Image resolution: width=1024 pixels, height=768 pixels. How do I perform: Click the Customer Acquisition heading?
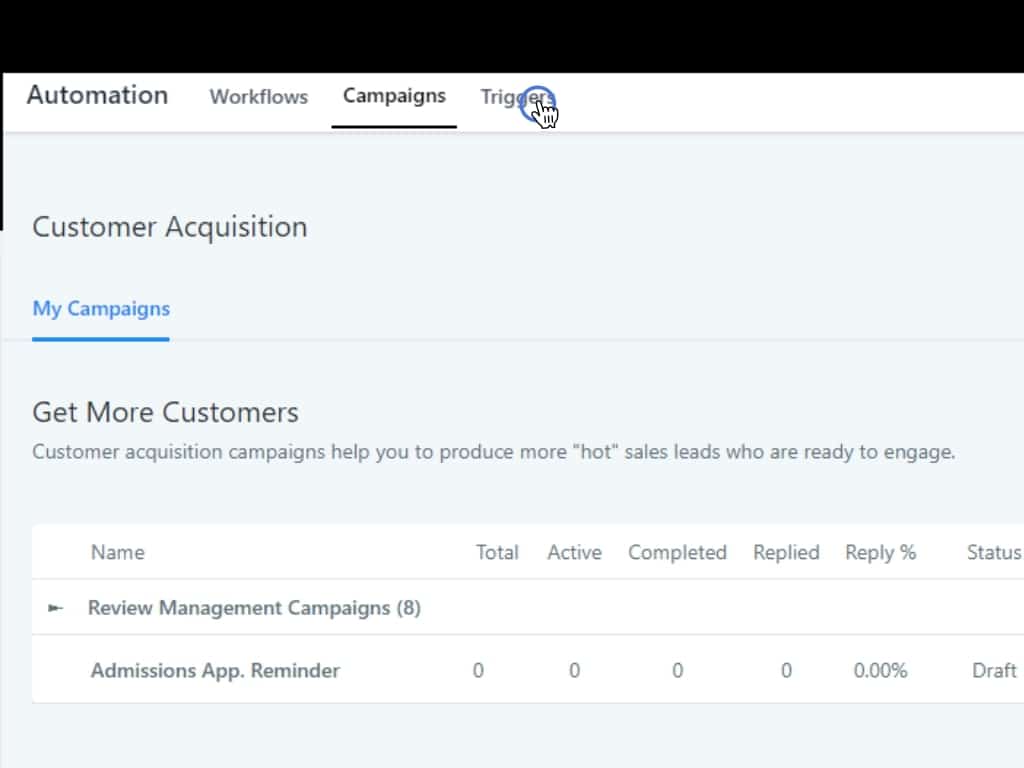pyautogui.click(x=169, y=227)
